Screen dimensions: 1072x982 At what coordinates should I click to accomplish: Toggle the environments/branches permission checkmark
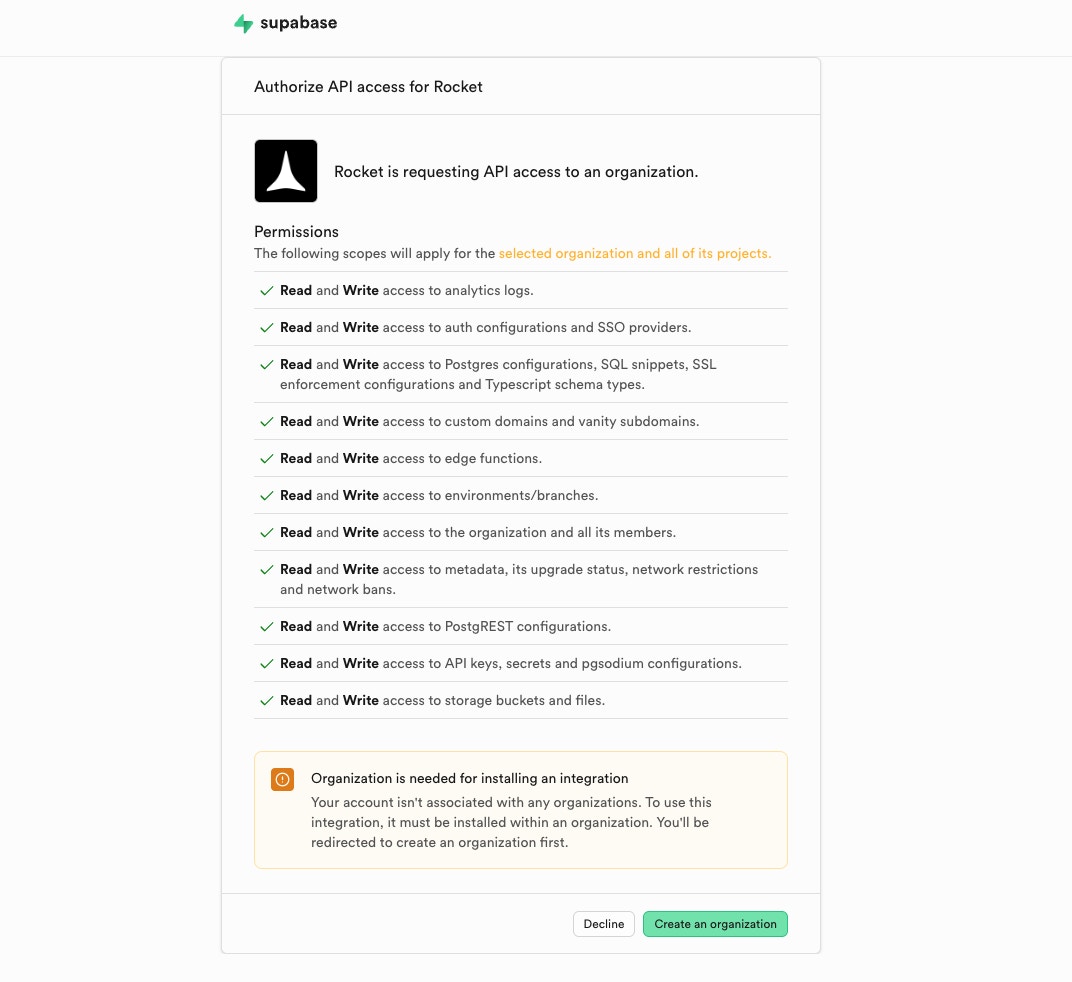tap(266, 495)
